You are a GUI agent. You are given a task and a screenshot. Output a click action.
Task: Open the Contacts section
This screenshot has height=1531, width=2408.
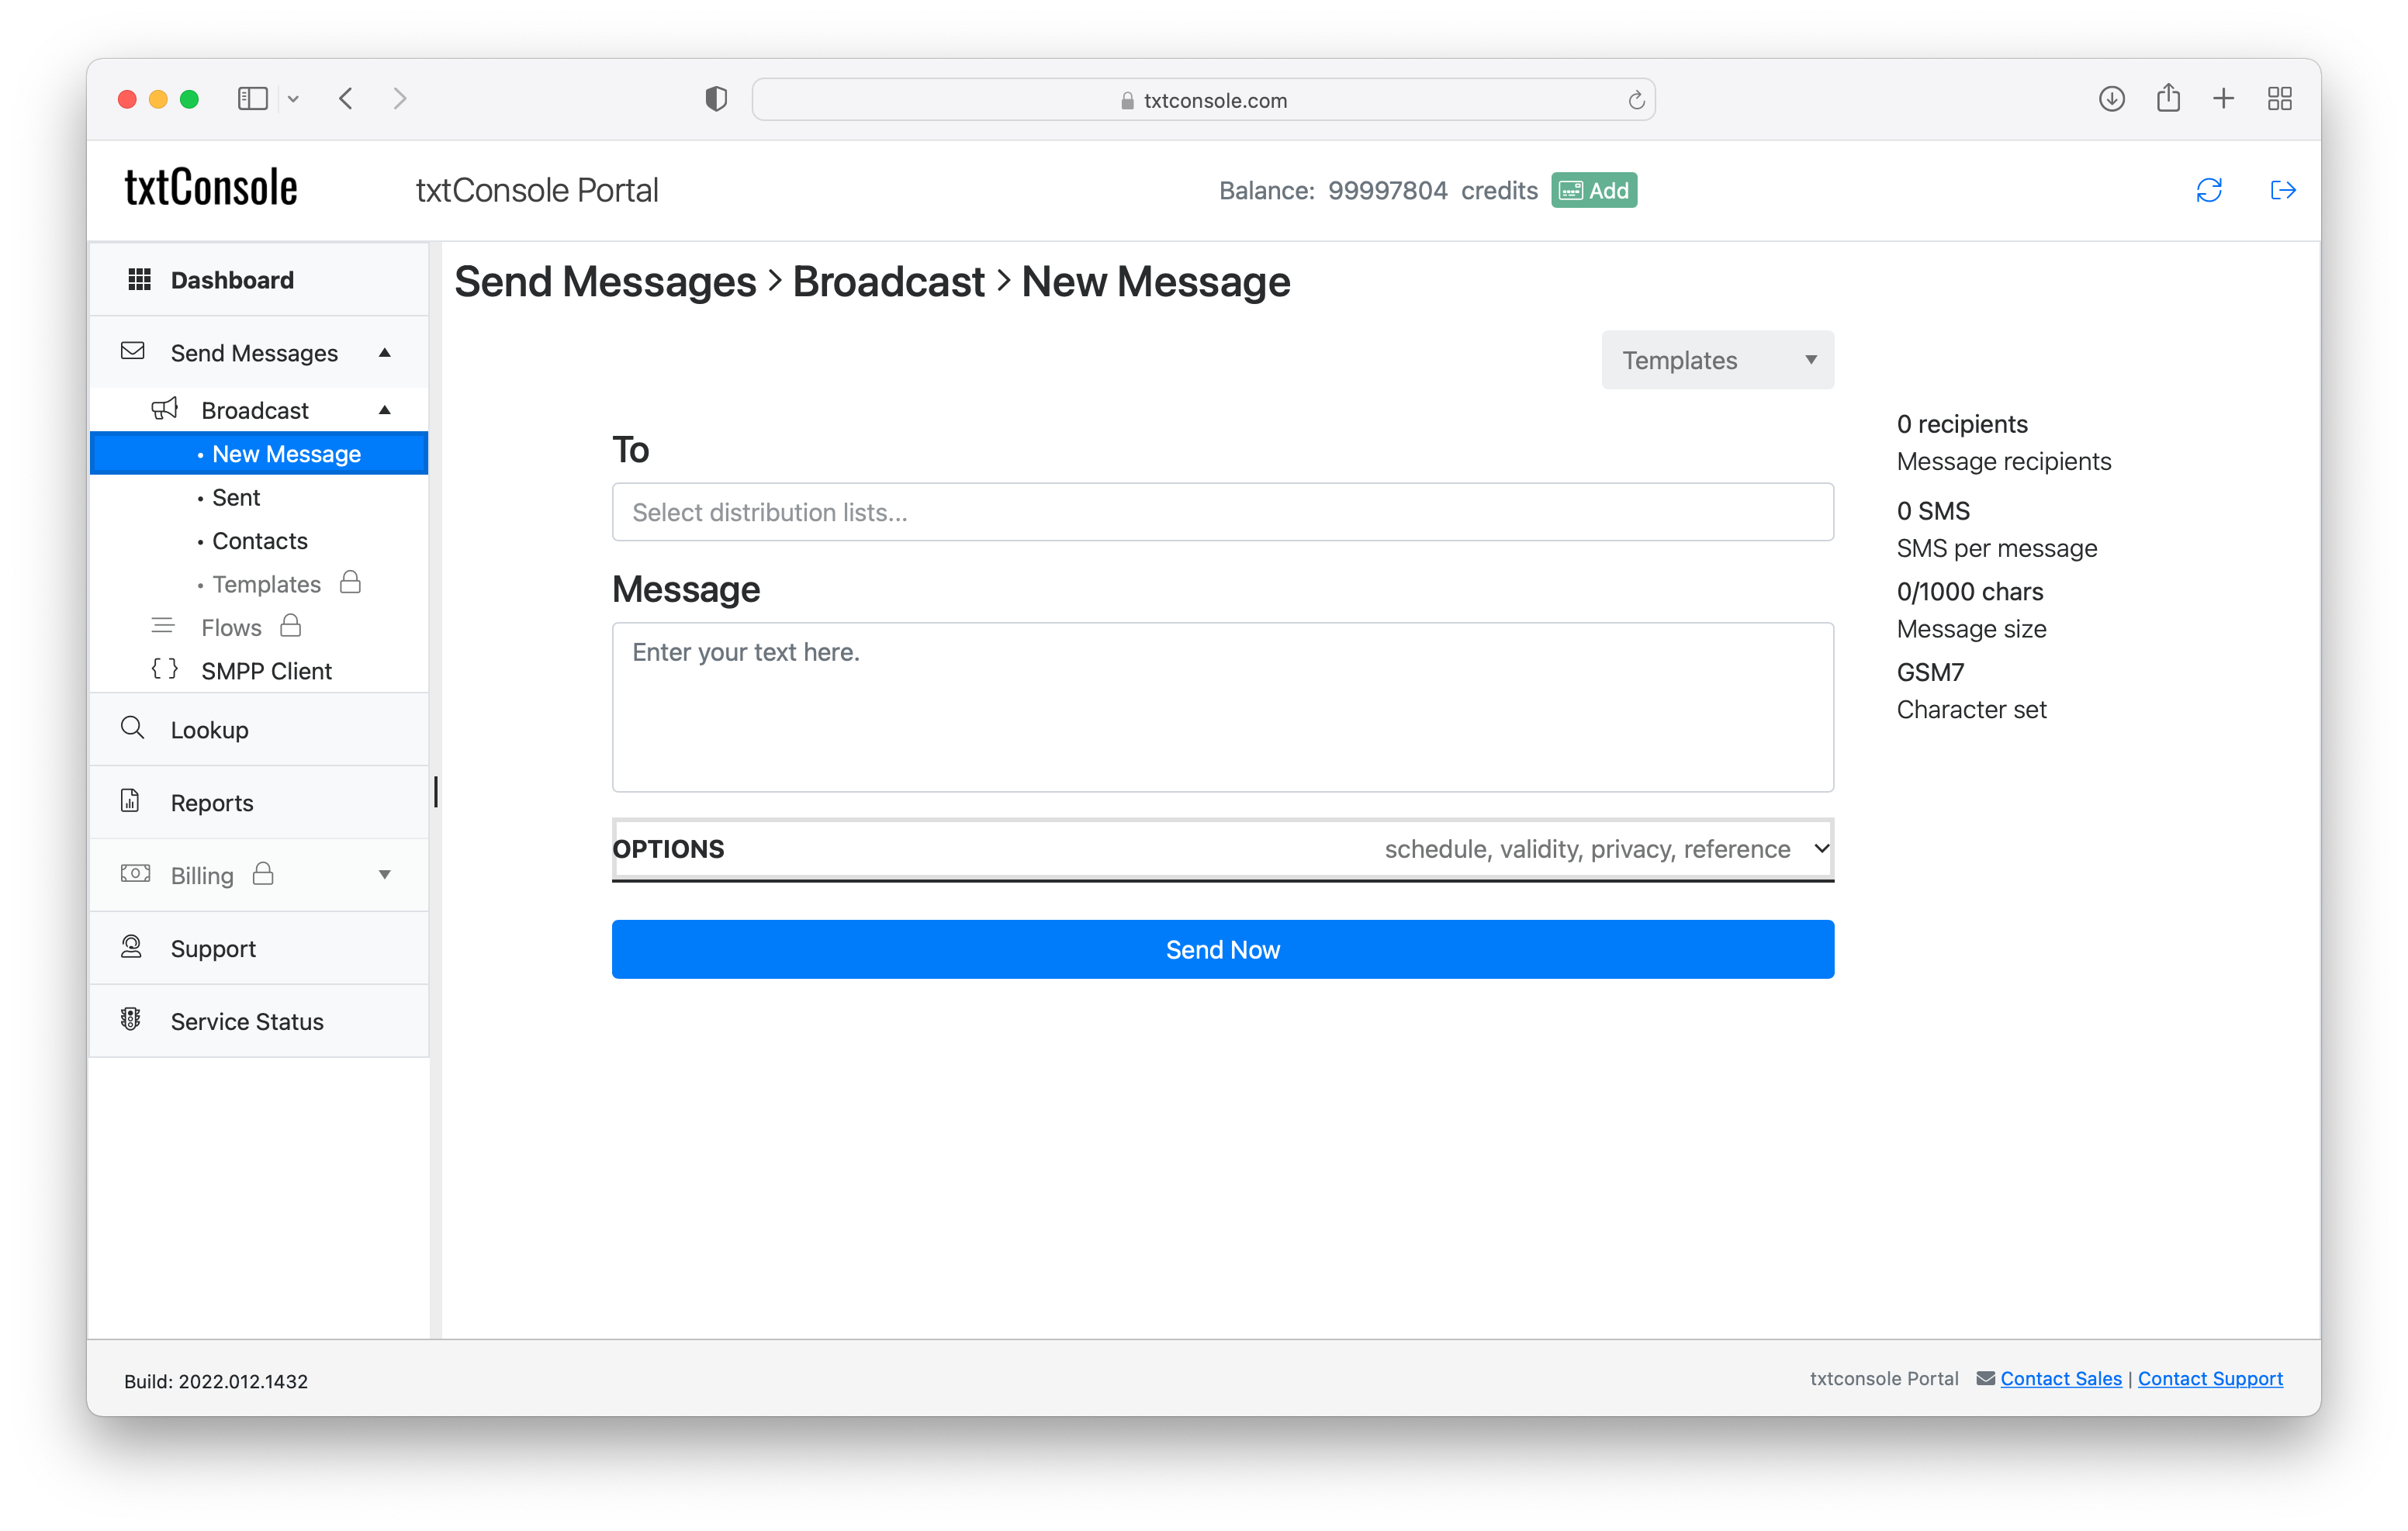tap(260, 540)
